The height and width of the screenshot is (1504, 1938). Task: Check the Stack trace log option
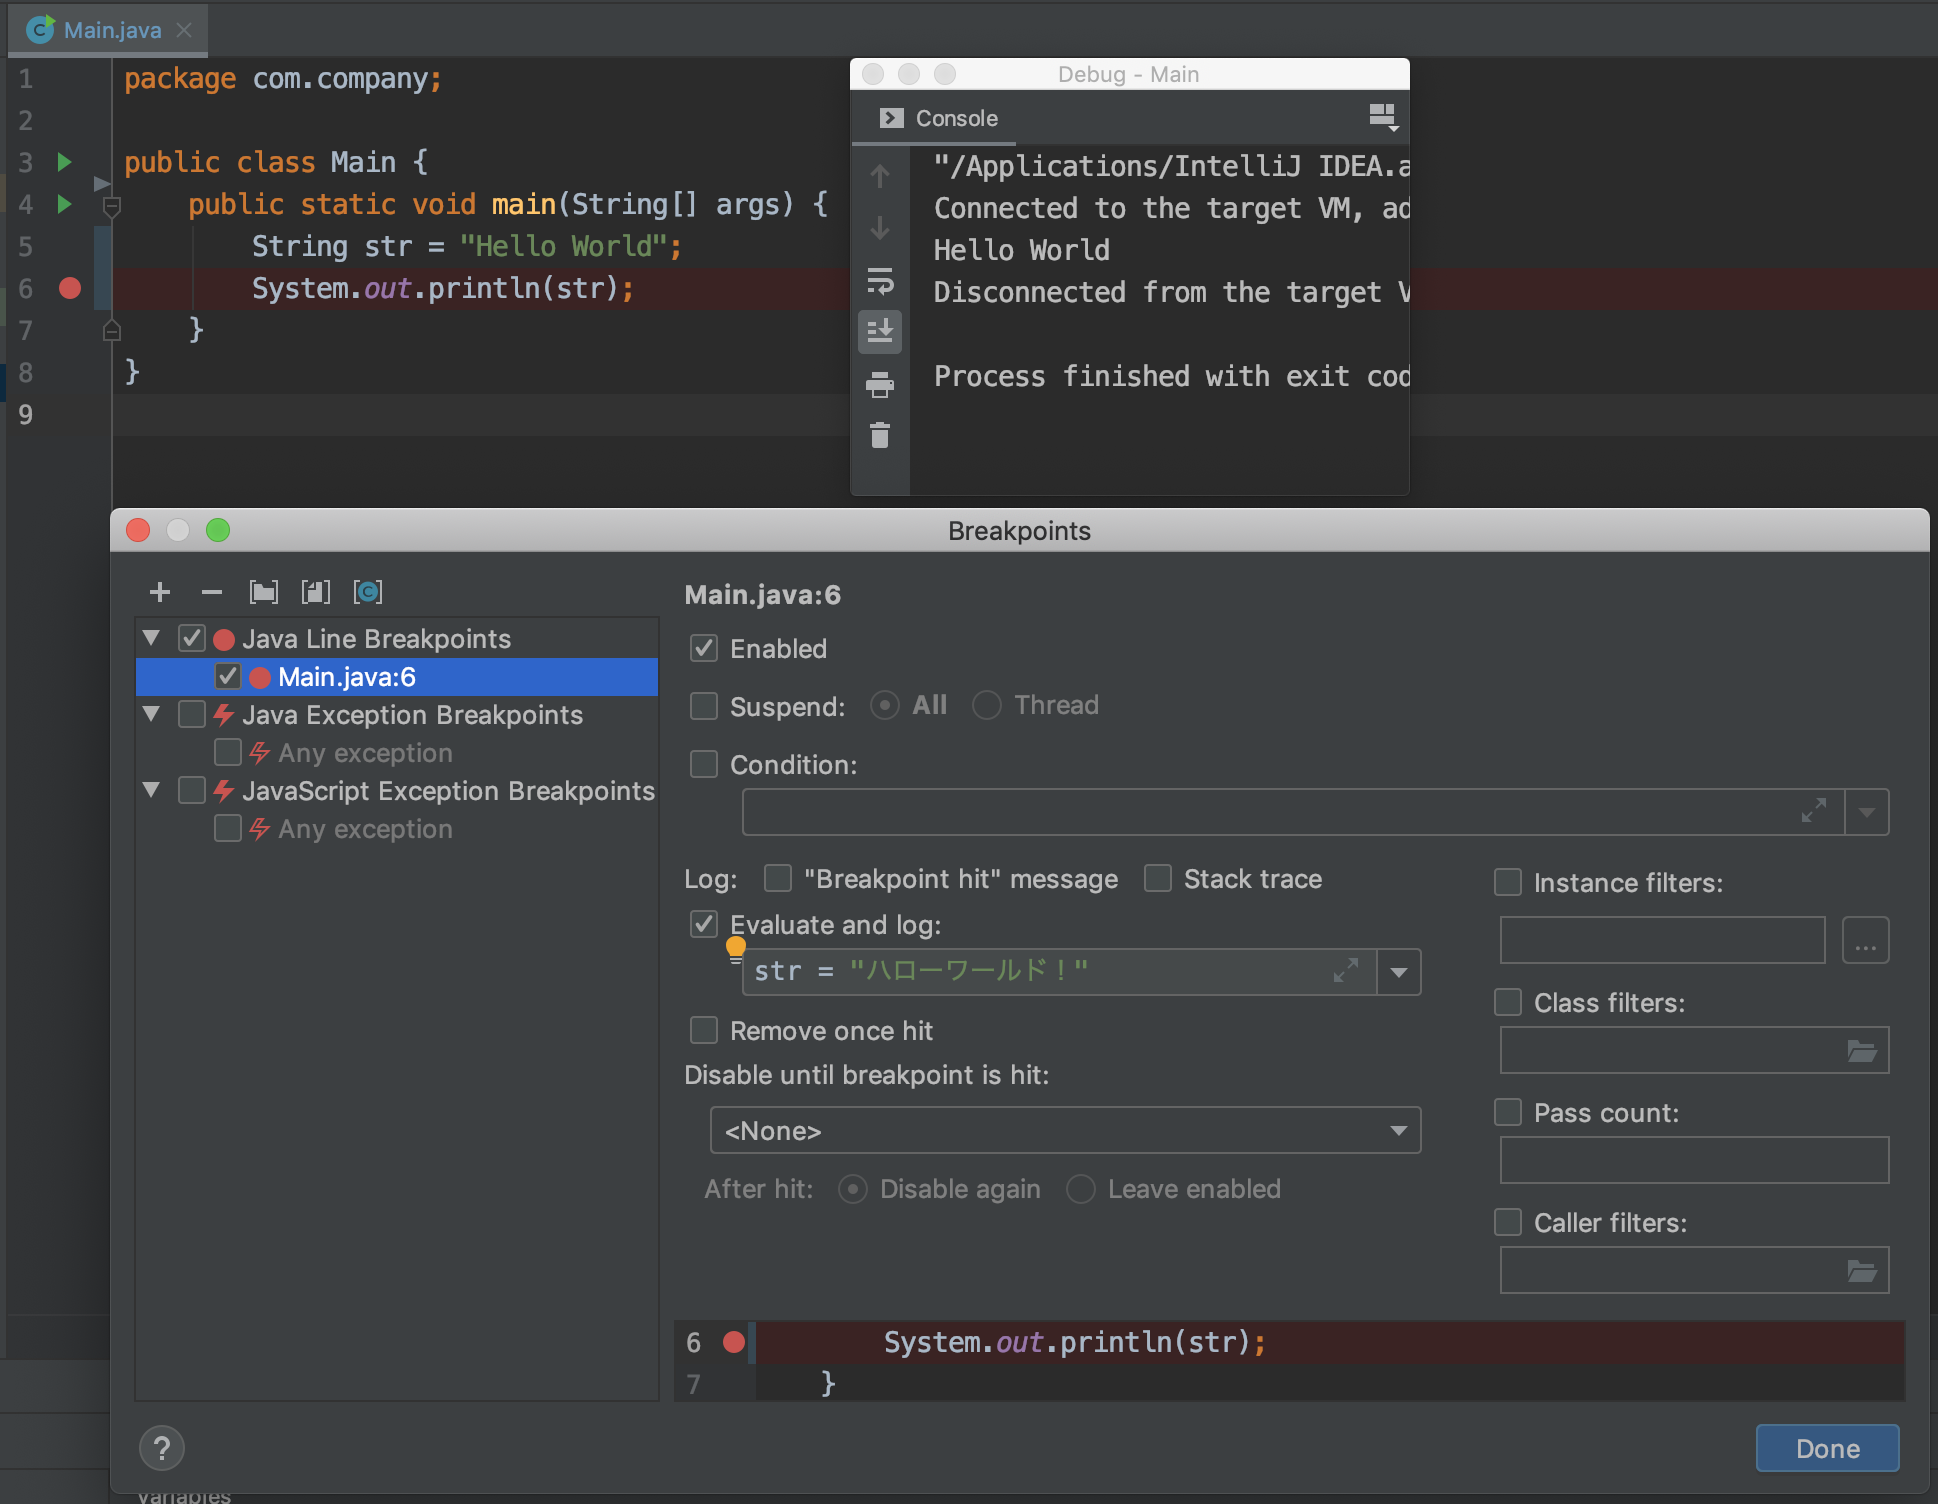(x=1158, y=878)
